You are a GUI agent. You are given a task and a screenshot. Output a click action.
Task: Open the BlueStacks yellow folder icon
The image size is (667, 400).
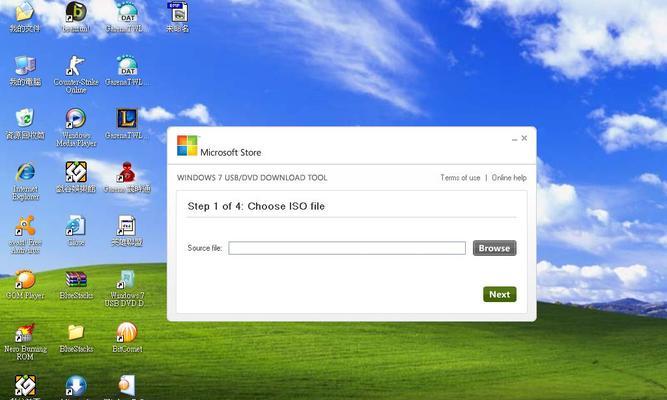pos(76,338)
